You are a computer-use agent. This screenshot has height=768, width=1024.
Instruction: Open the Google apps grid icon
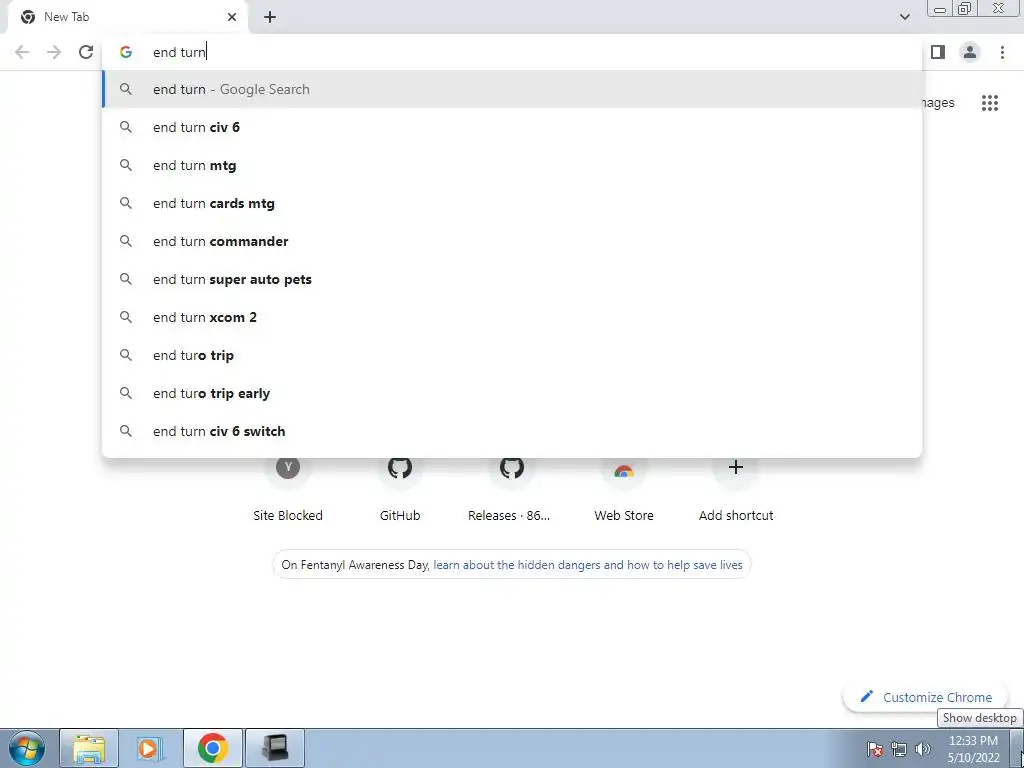[x=990, y=103]
